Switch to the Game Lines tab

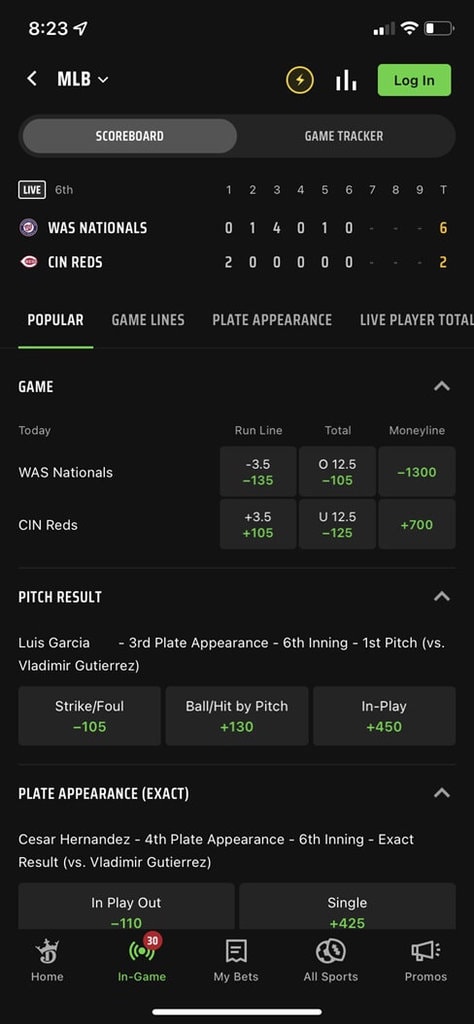(148, 320)
